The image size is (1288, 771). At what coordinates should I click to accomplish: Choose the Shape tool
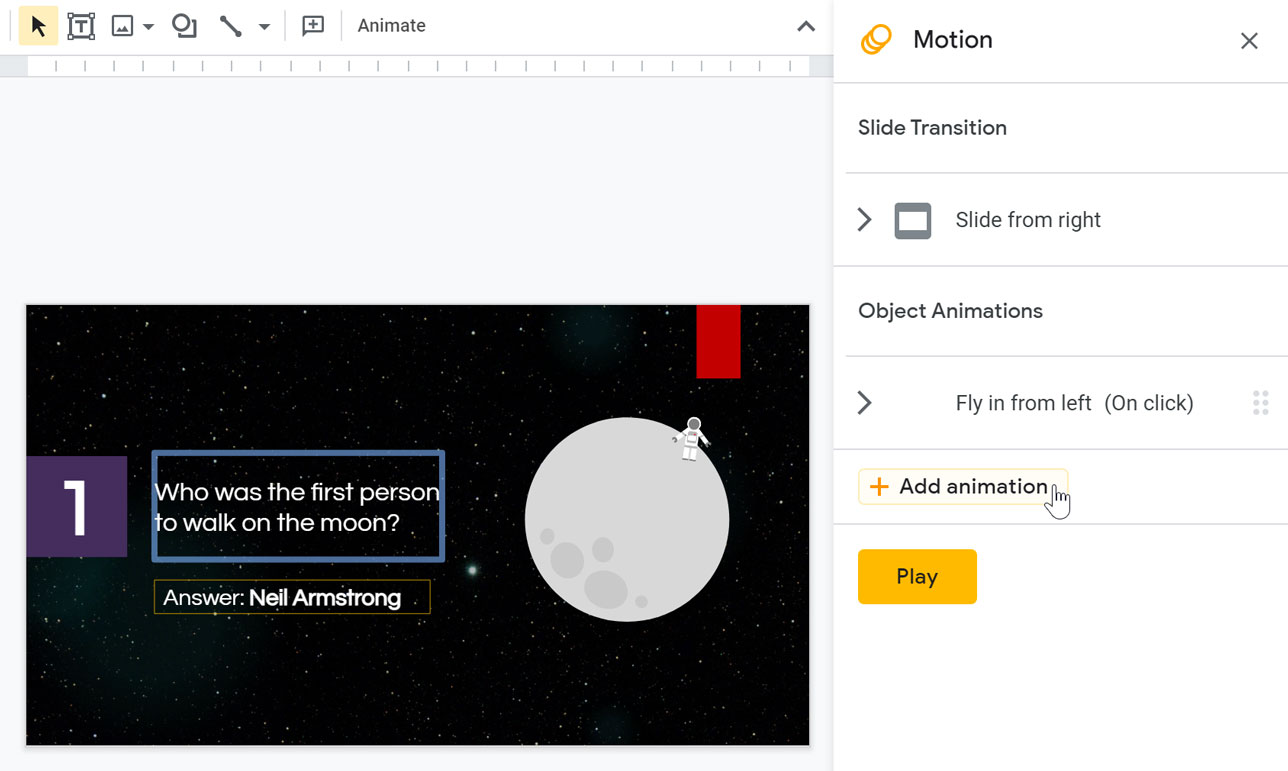tap(184, 25)
